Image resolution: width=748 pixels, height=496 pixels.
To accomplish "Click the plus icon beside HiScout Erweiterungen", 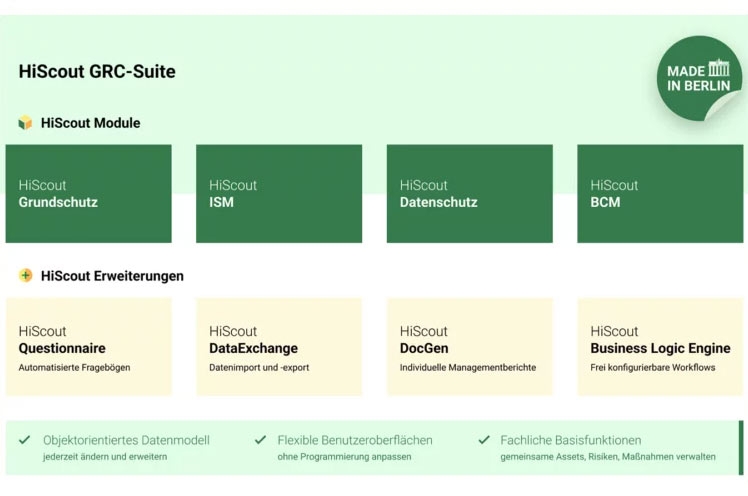I will (25, 275).
